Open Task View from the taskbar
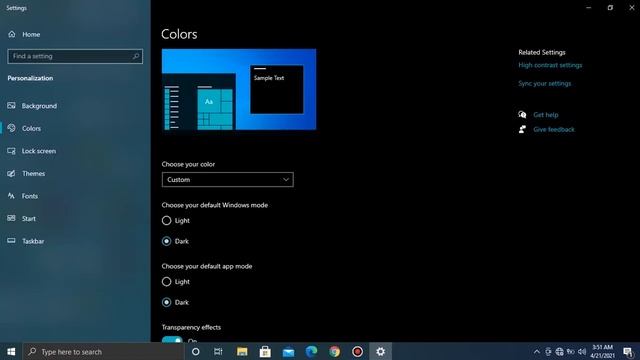 (x=218, y=351)
